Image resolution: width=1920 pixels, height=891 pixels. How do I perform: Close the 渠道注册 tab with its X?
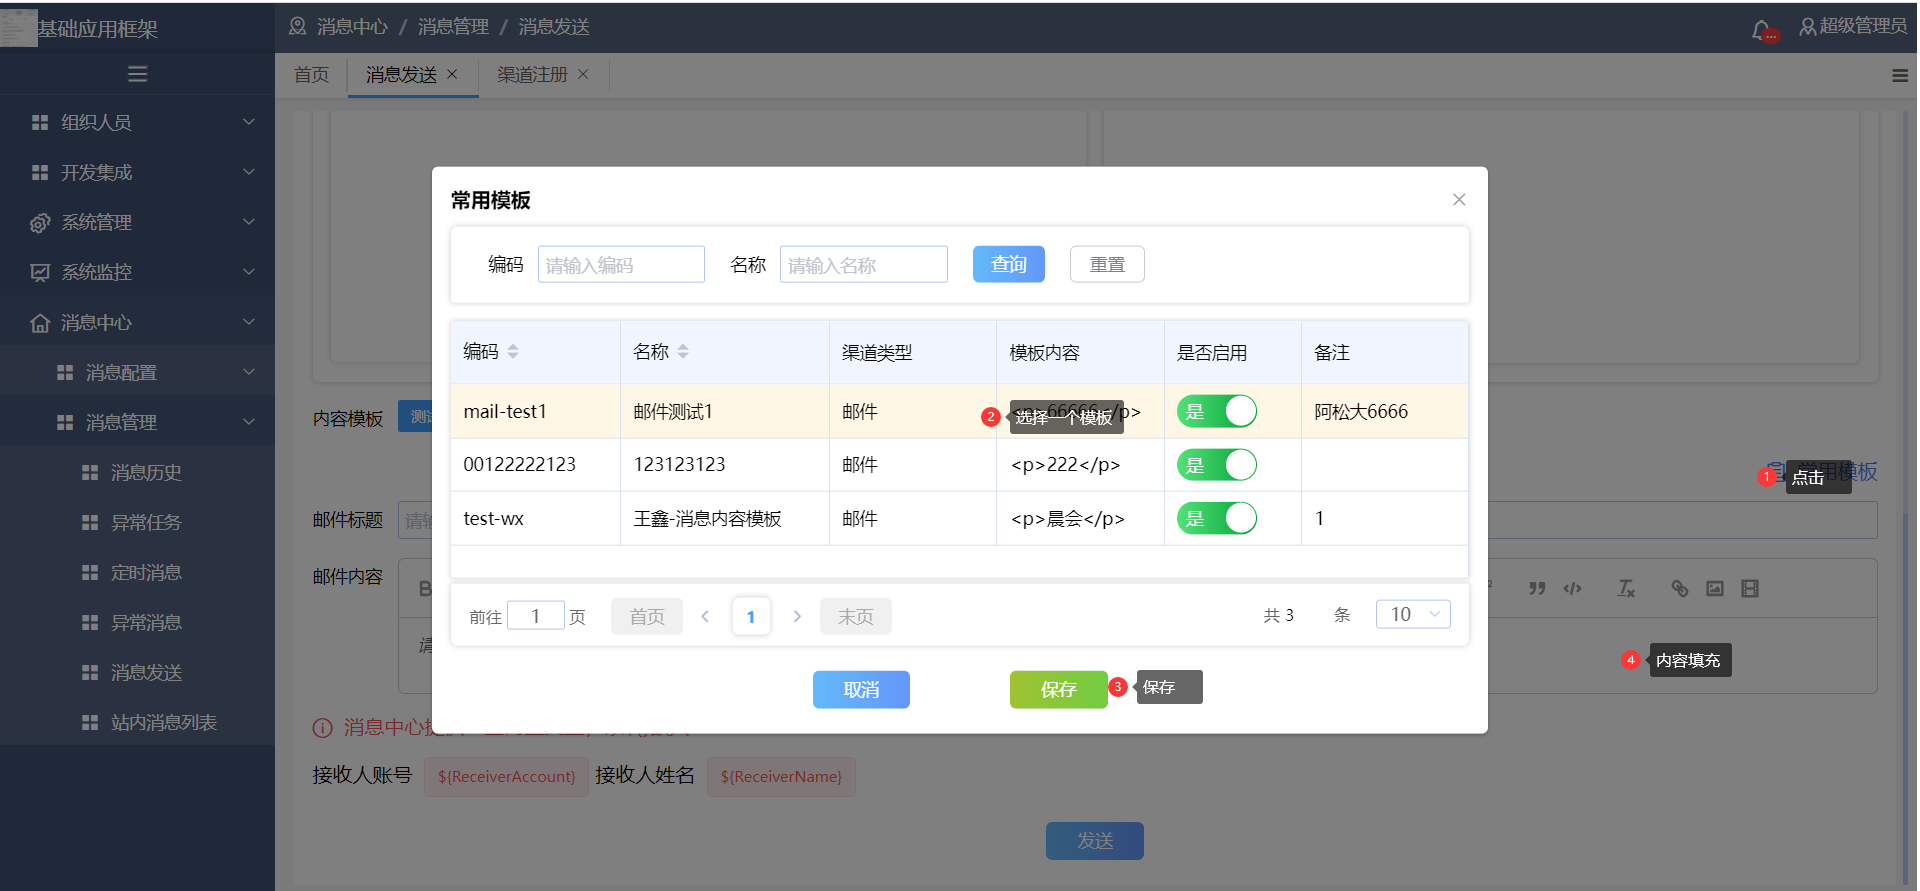(x=583, y=74)
